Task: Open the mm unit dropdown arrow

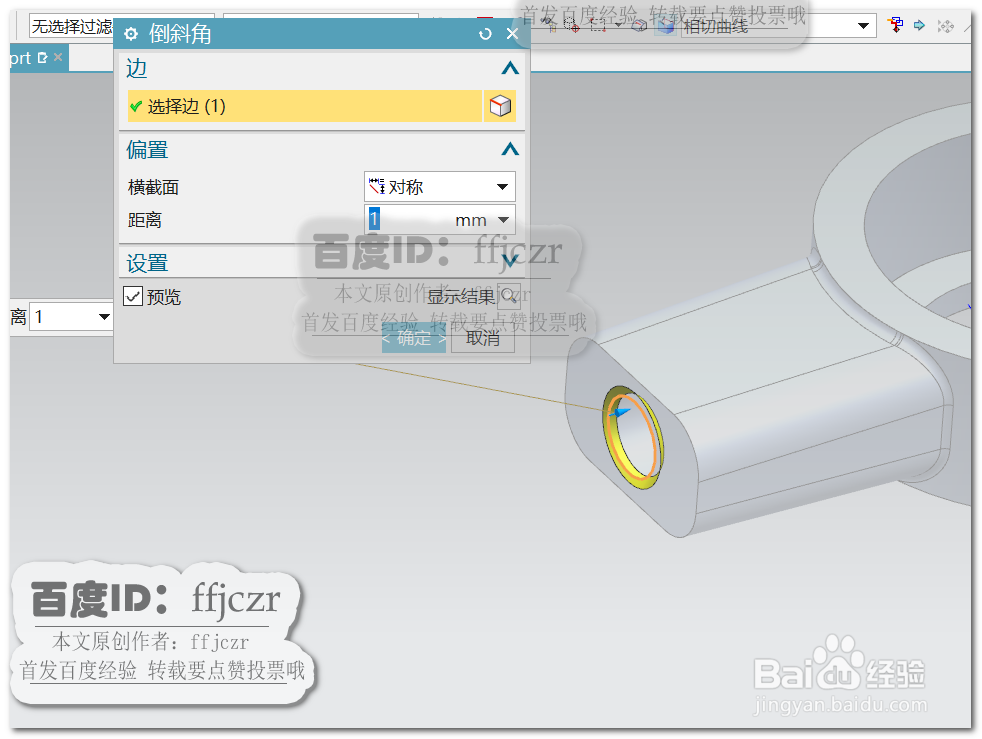Action: pyautogui.click(x=504, y=220)
